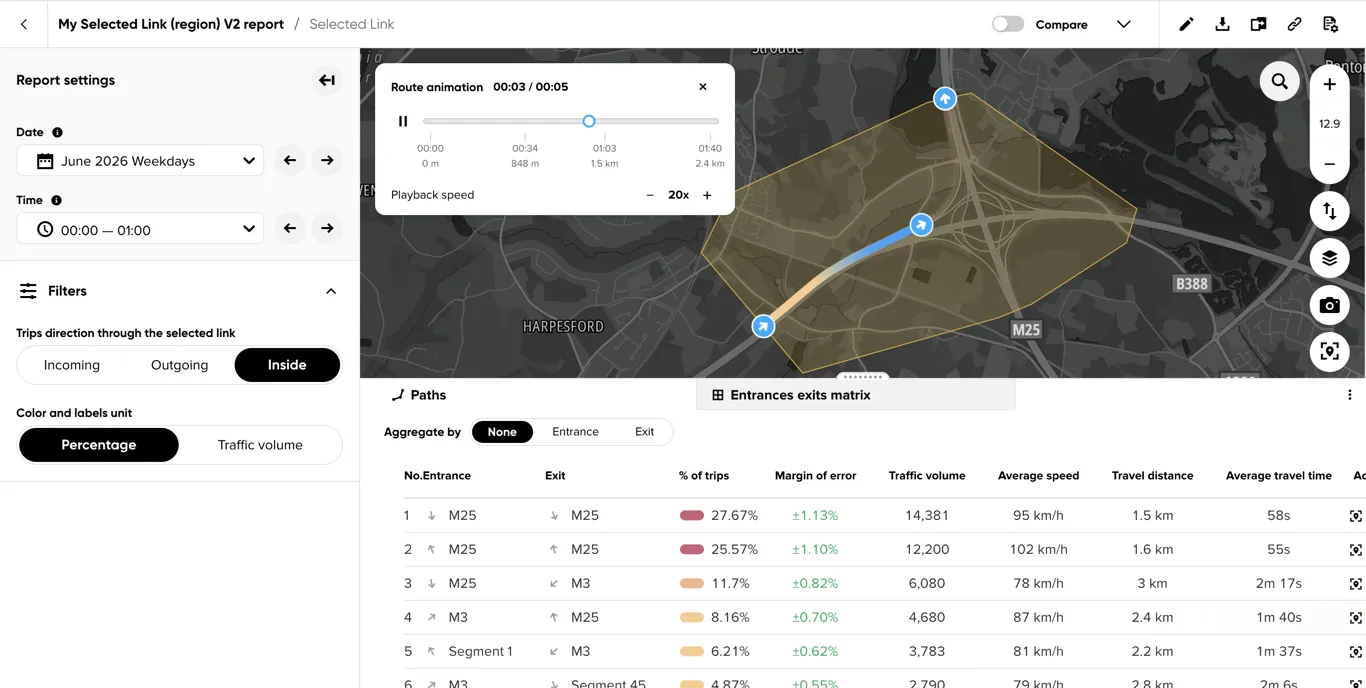Click the route animation slider handle
The height and width of the screenshot is (688, 1366).
point(589,121)
